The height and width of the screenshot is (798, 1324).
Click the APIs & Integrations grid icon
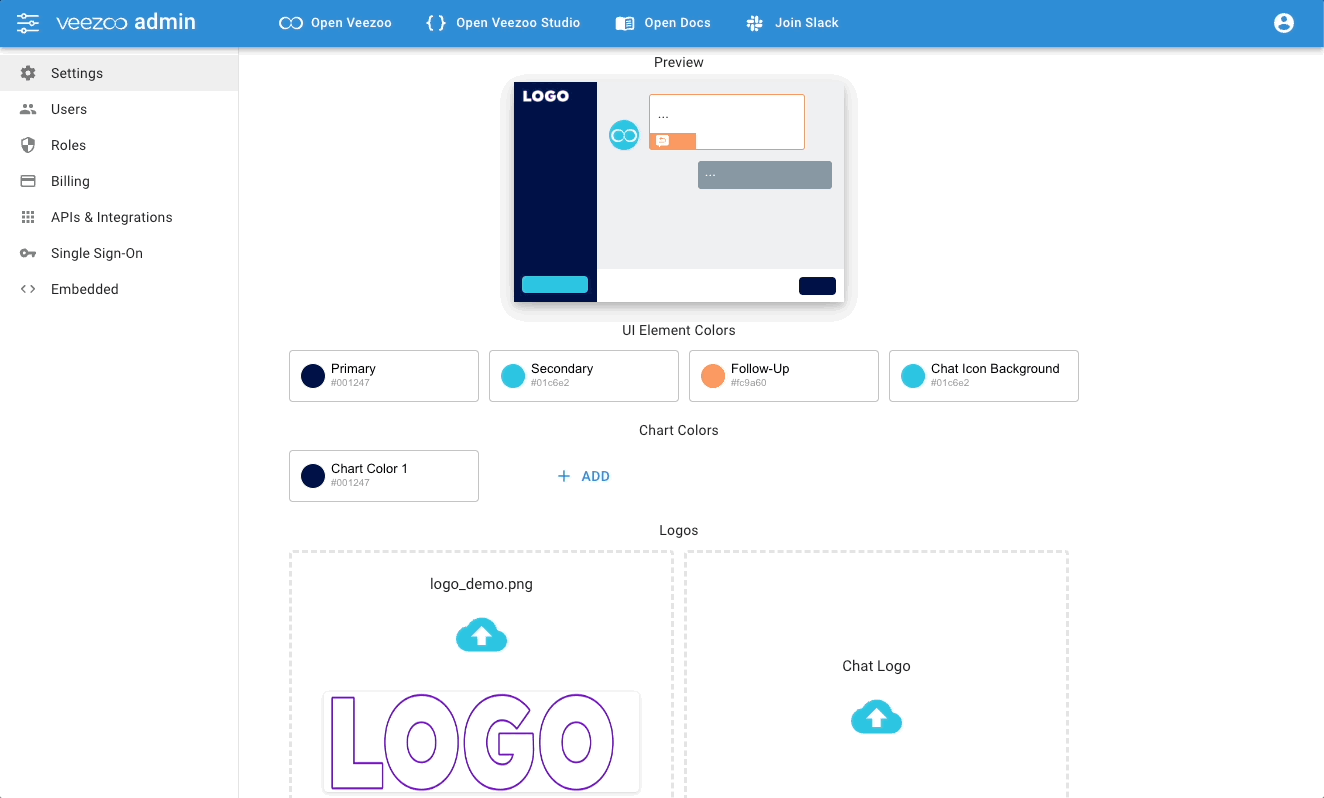coord(28,217)
